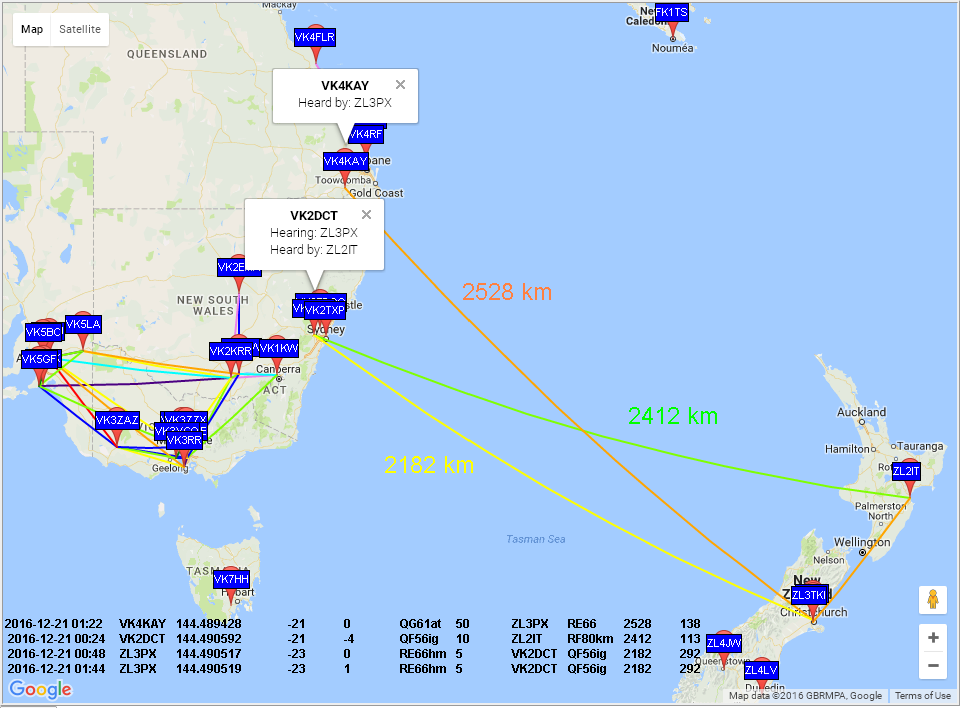Screen dimensions: 961x708
Task: Select the ZL4LV station marker
Action: [761, 670]
